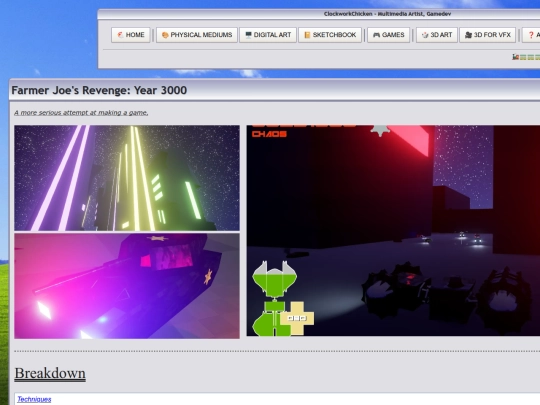The image size is (540, 405).
Task: Open the pink and purple tank render
Action: tap(127, 286)
